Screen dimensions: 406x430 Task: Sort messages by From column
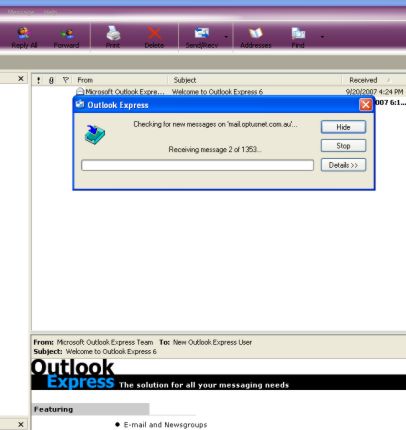(120, 80)
